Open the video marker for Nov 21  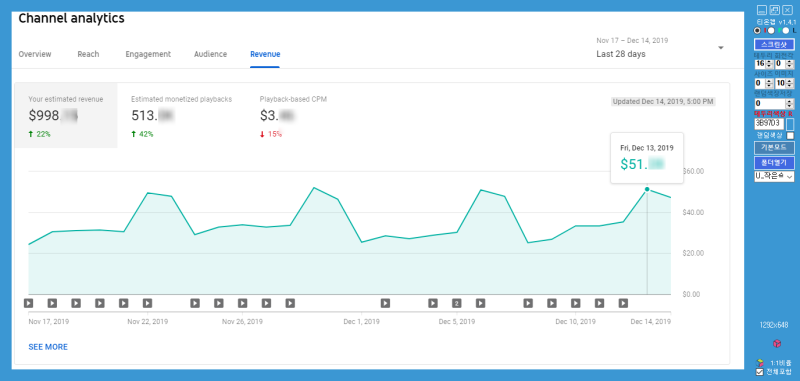123,303
